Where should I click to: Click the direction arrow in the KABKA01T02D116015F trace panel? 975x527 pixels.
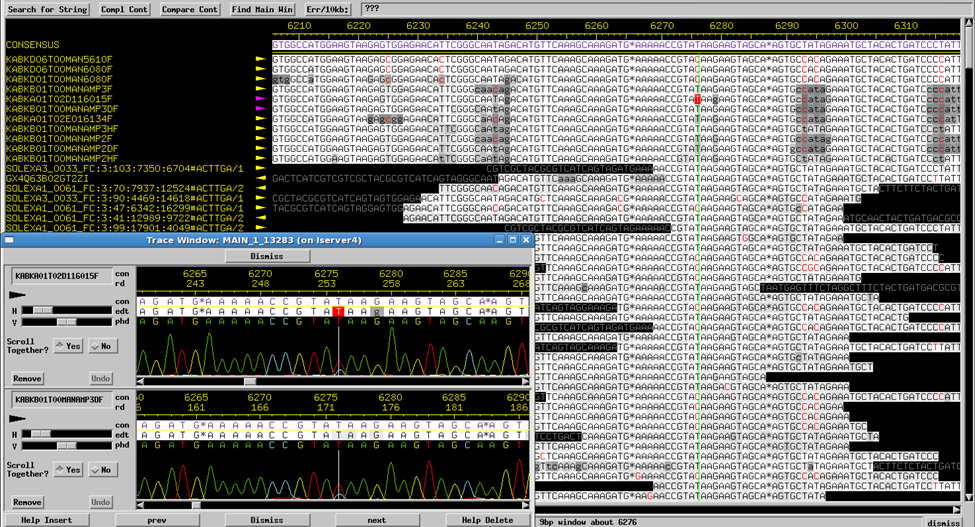tap(19, 296)
